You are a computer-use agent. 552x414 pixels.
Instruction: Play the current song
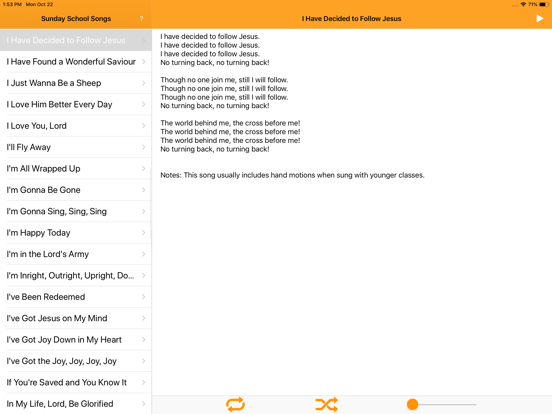(x=539, y=18)
